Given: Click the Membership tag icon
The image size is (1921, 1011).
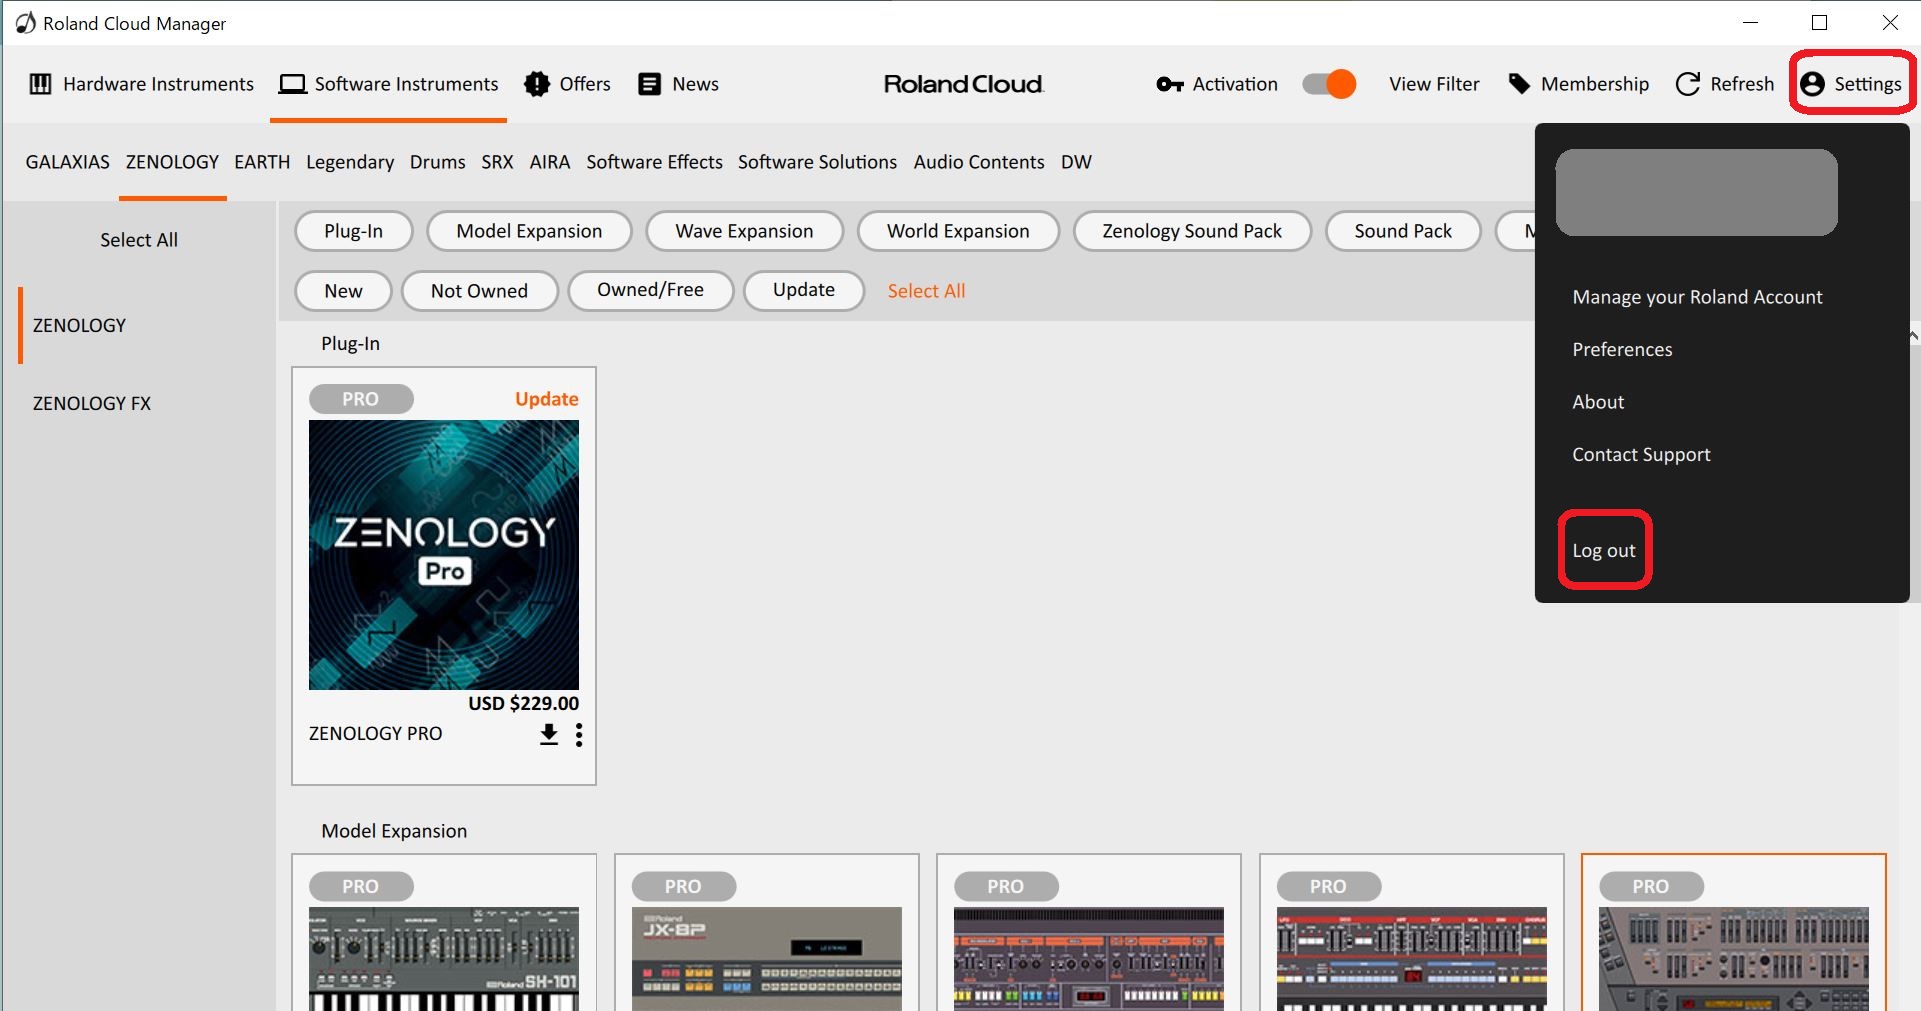Looking at the screenshot, I should (1519, 84).
